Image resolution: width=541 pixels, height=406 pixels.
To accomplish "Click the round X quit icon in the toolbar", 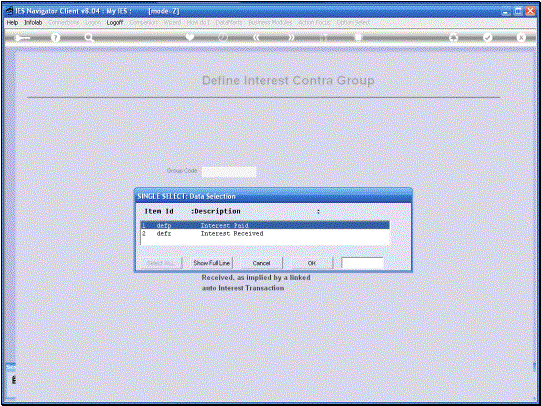I will (521, 37).
